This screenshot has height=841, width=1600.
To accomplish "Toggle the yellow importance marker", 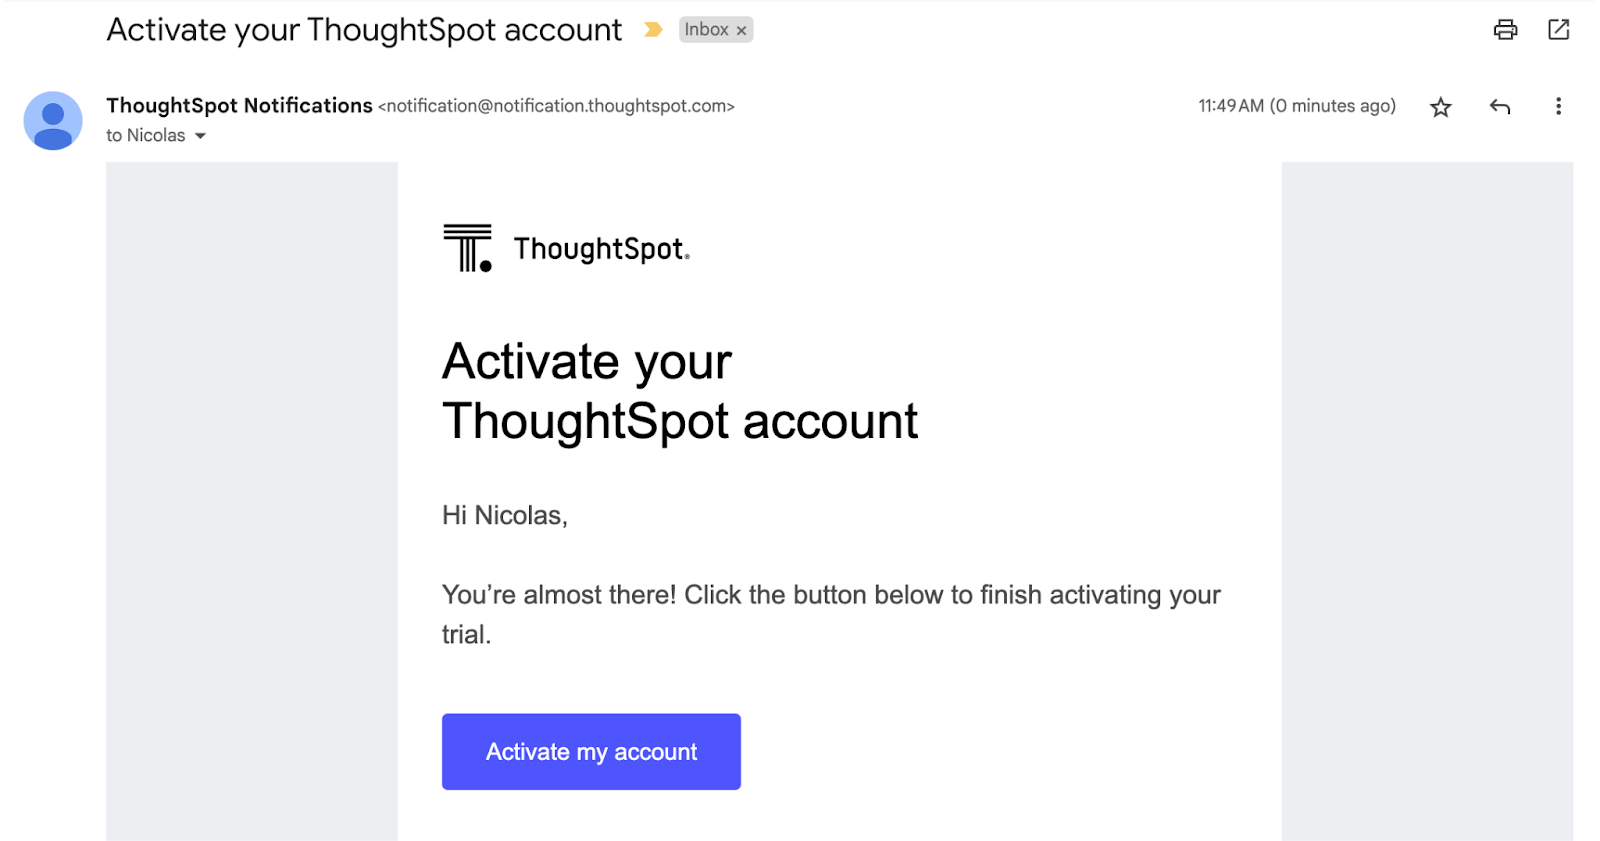I will coord(653,30).
